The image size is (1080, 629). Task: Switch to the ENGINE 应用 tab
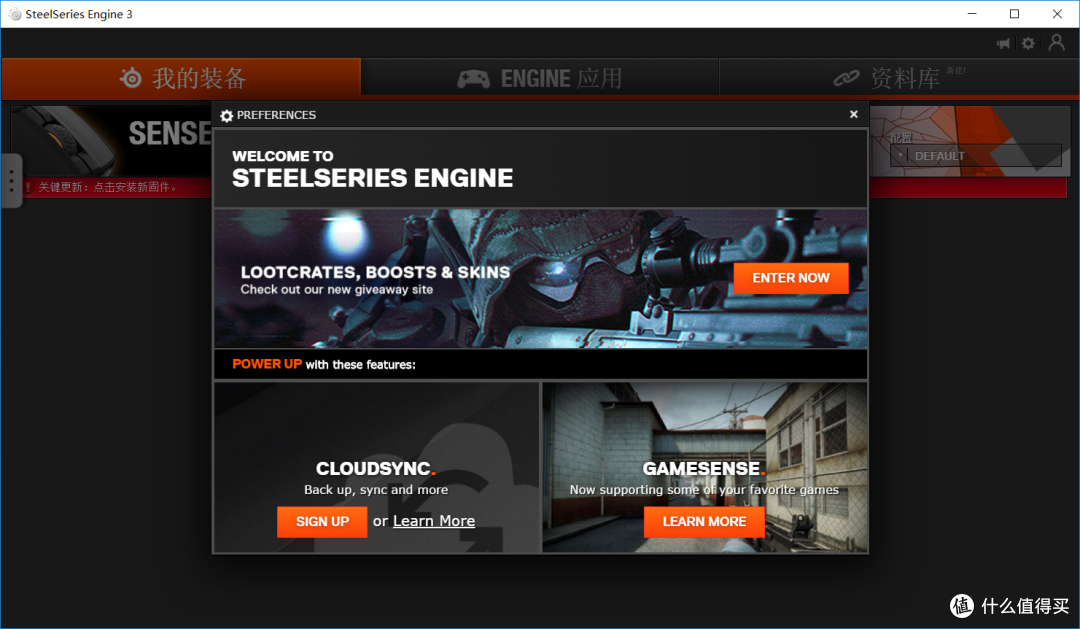[x=540, y=78]
